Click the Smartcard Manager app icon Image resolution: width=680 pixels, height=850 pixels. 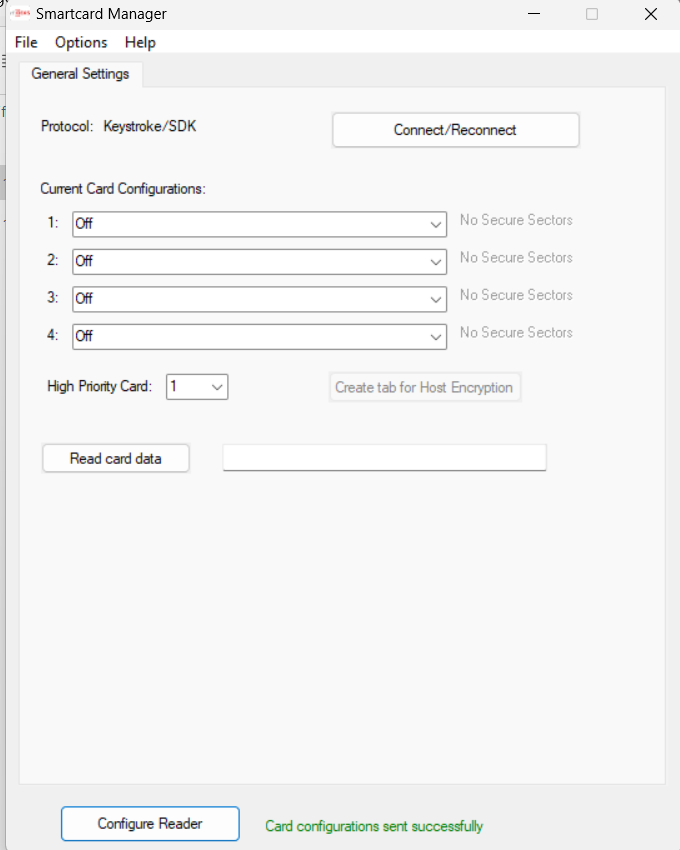(19, 14)
